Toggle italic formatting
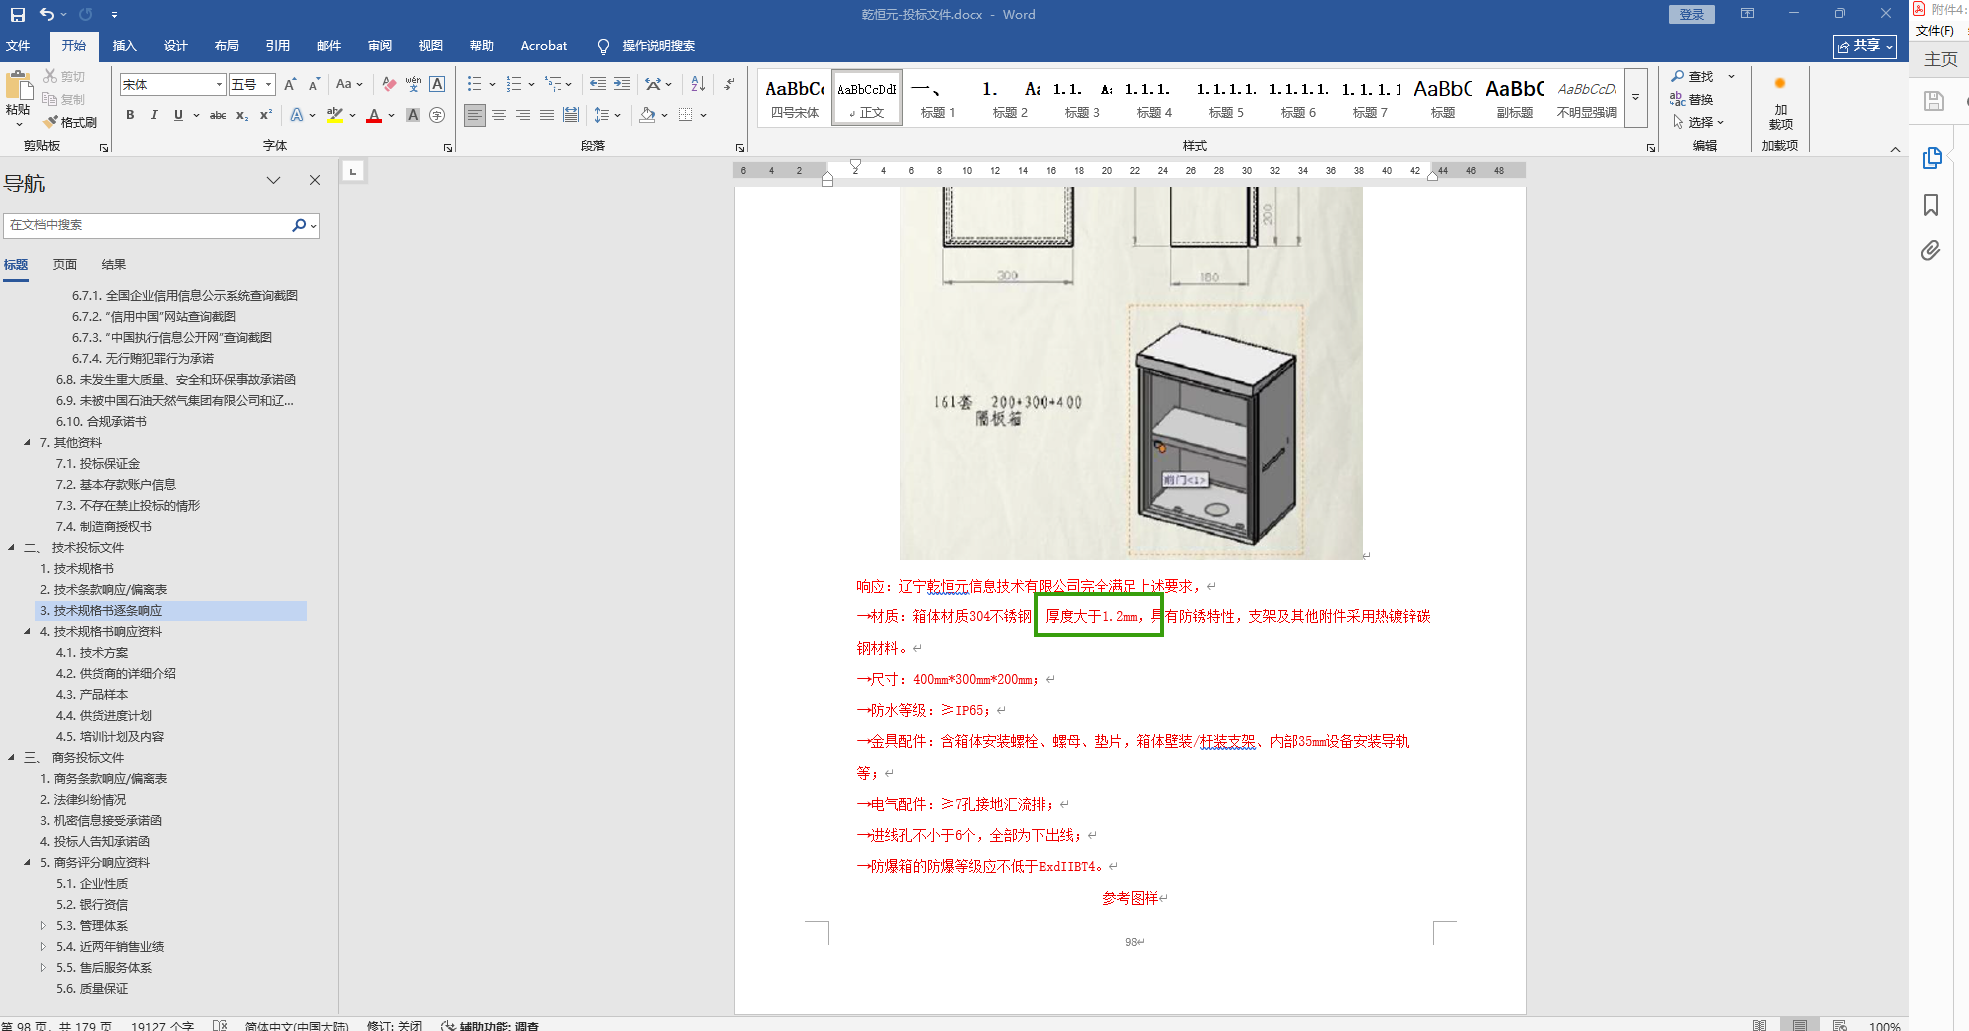The height and width of the screenshot is (1031, 1969). [154, 115]
